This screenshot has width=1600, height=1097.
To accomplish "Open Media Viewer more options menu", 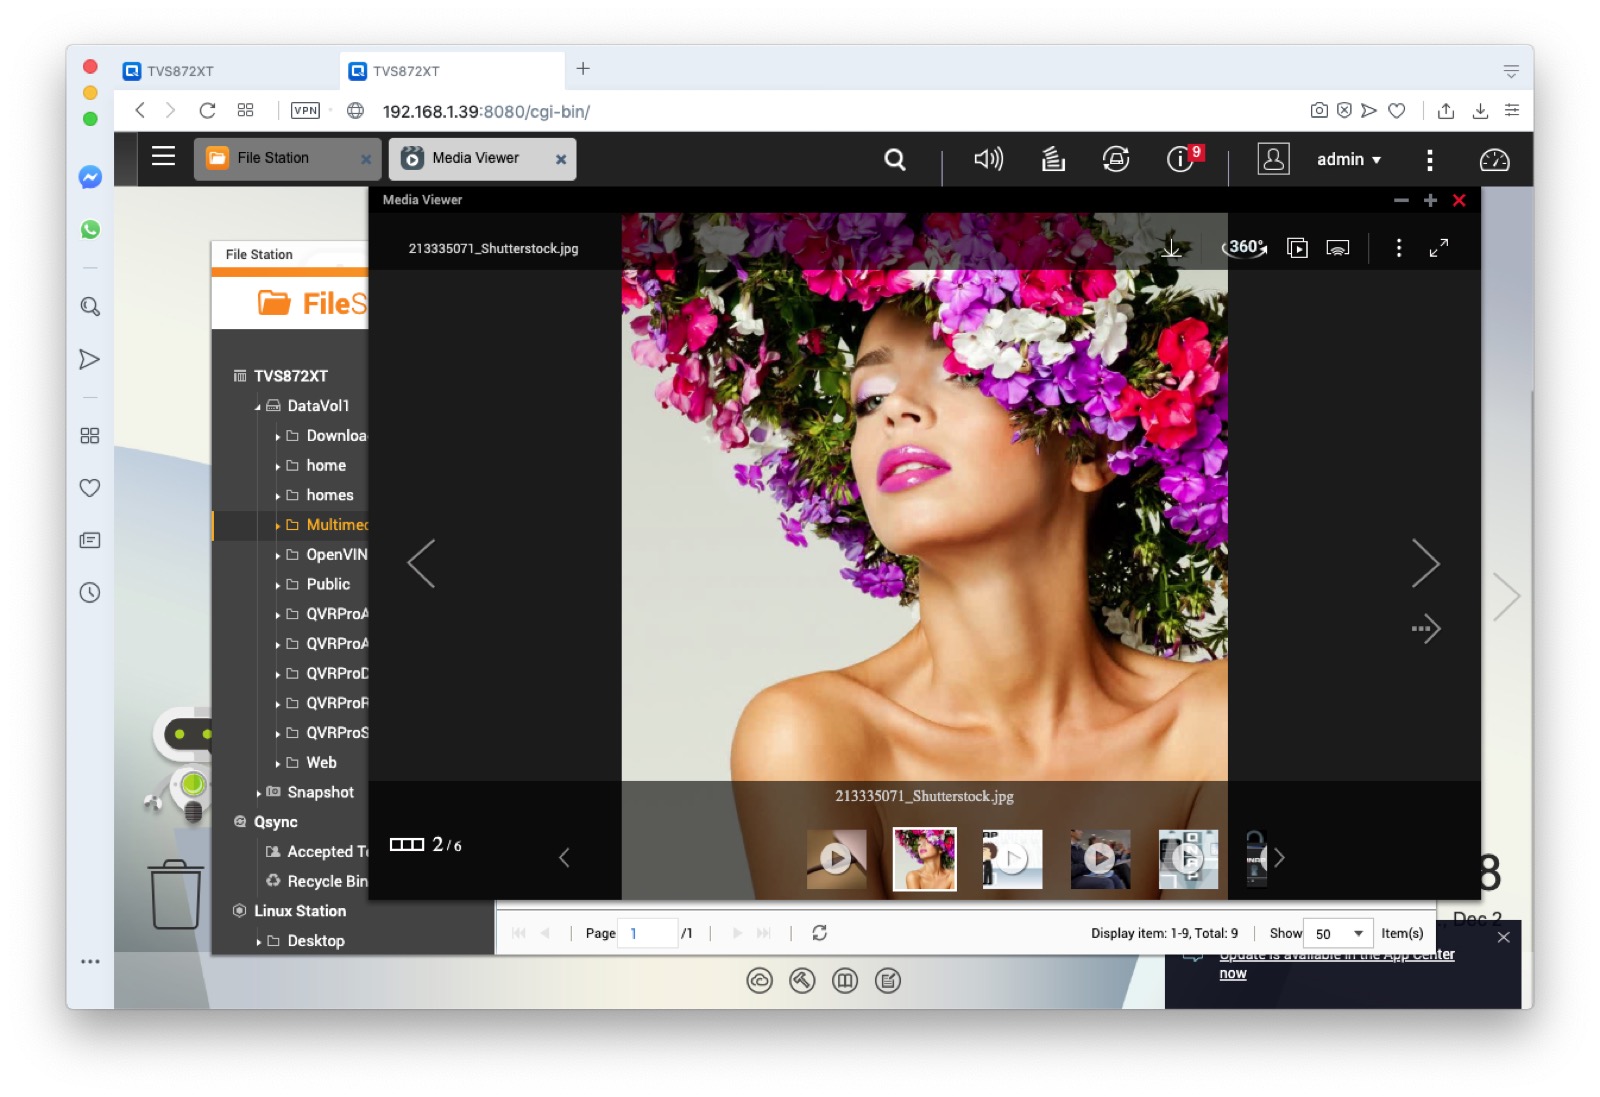I will pos(1398,248).
